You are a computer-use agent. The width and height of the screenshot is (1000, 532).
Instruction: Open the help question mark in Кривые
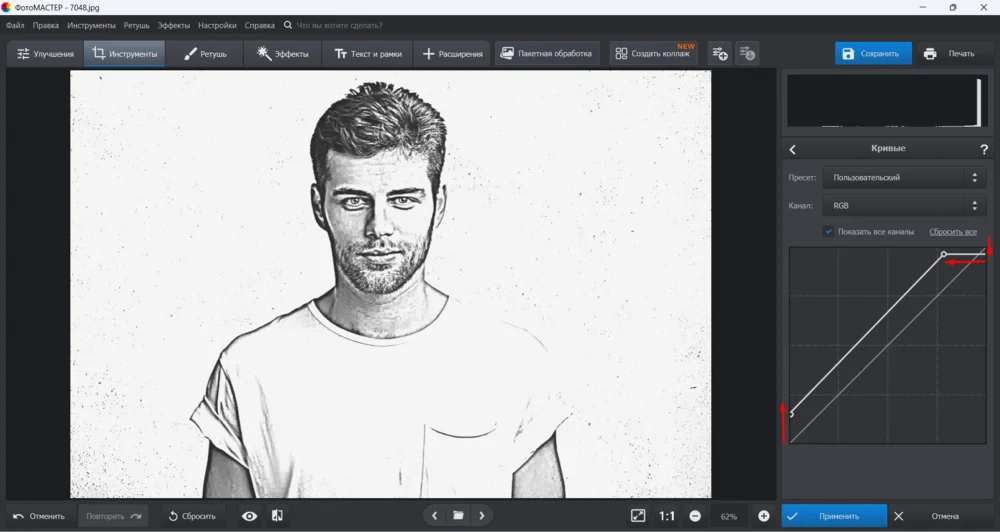(x=984, y=149)
